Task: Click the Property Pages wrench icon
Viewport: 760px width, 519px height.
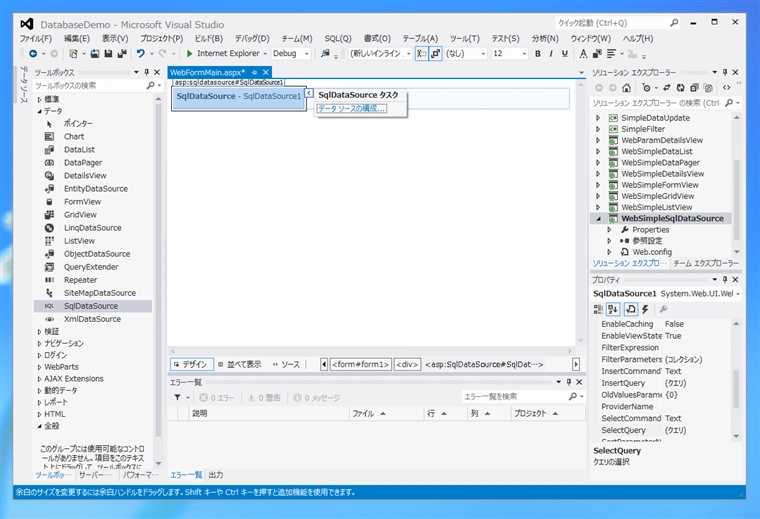Action: pyautogui.click(x=664, y=309)
